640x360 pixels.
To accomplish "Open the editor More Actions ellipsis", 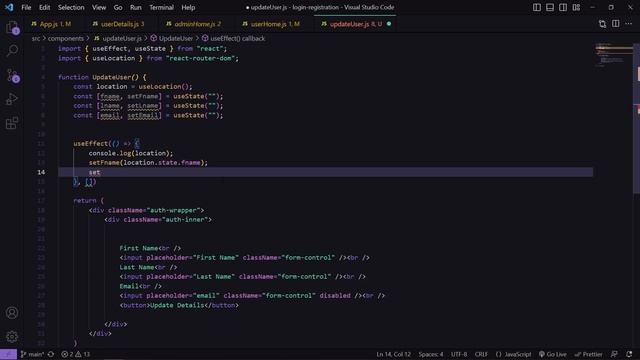I will point(629,24).
